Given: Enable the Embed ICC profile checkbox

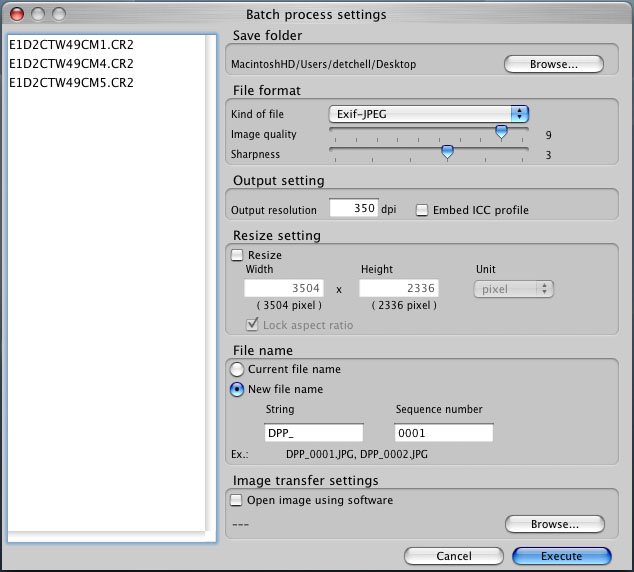Looking at the screenshot, I should 422,210.
